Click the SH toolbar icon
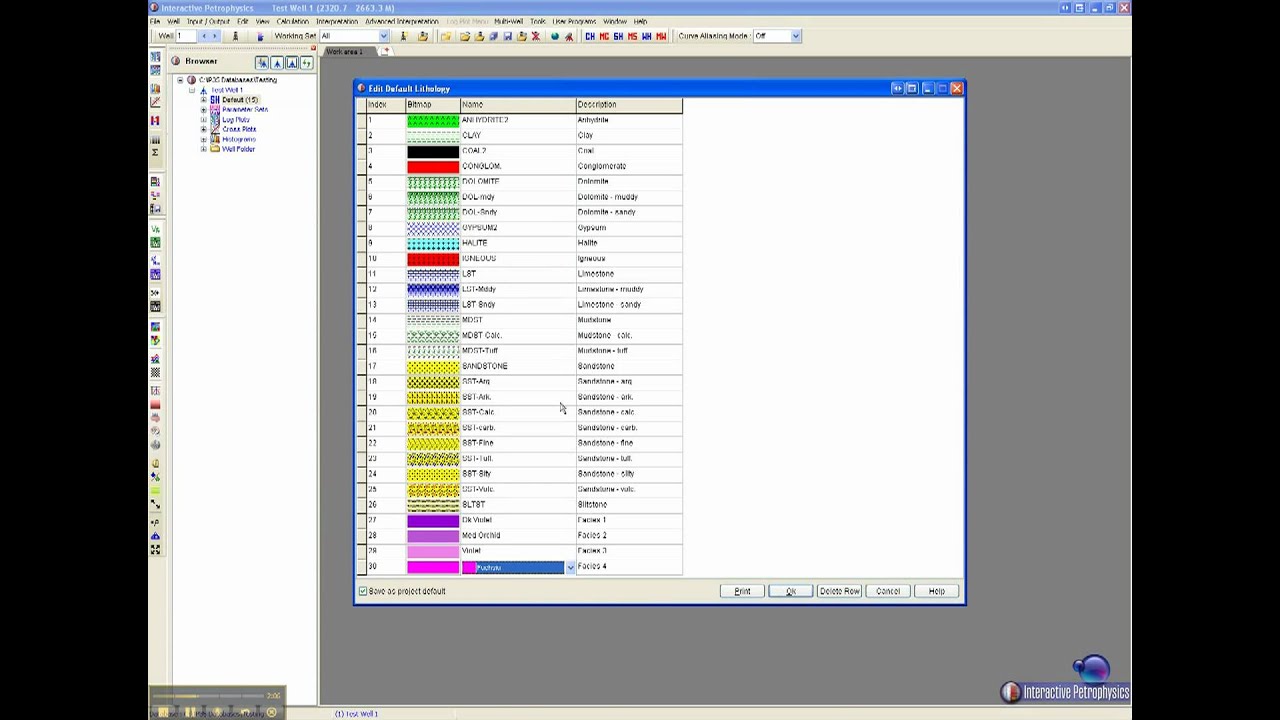 [617, 36]
